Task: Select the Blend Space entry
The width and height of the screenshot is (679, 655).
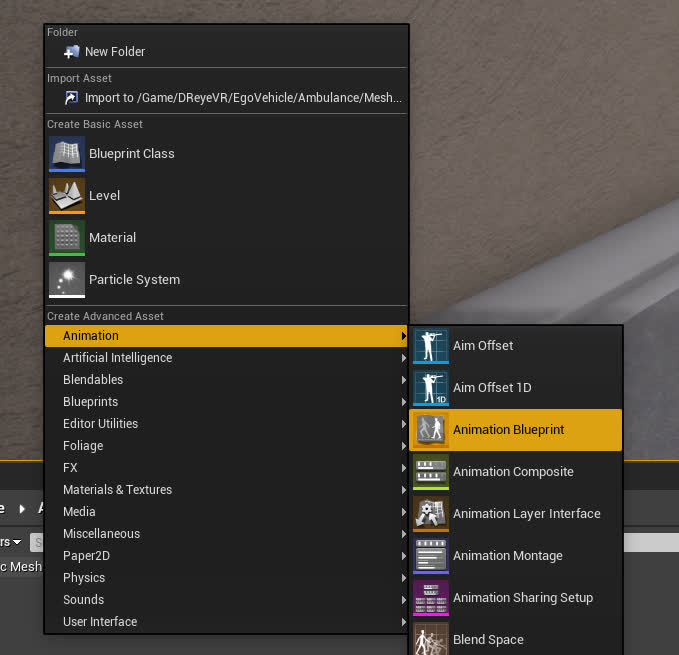Action: click(x=488, y=640)
